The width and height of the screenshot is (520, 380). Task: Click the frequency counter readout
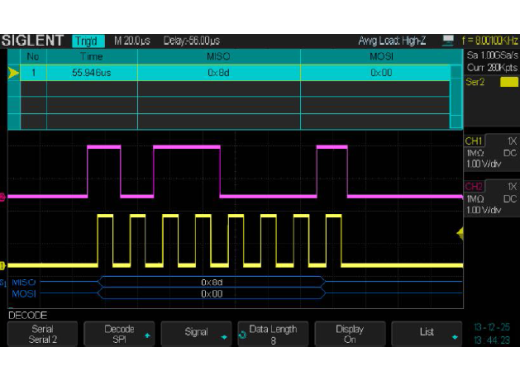490,41
